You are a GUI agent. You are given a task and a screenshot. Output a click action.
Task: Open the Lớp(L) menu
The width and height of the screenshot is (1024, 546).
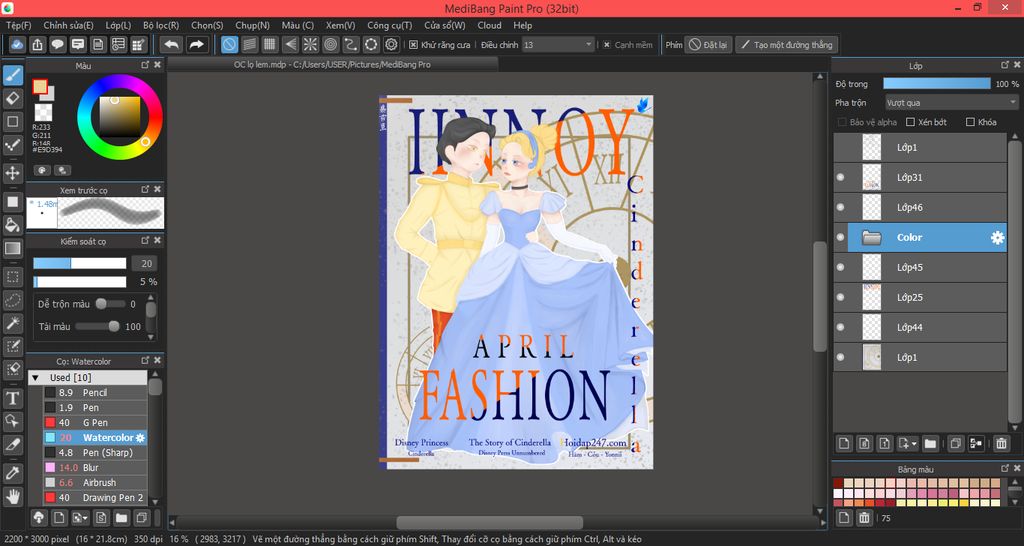tap(118, 25)
